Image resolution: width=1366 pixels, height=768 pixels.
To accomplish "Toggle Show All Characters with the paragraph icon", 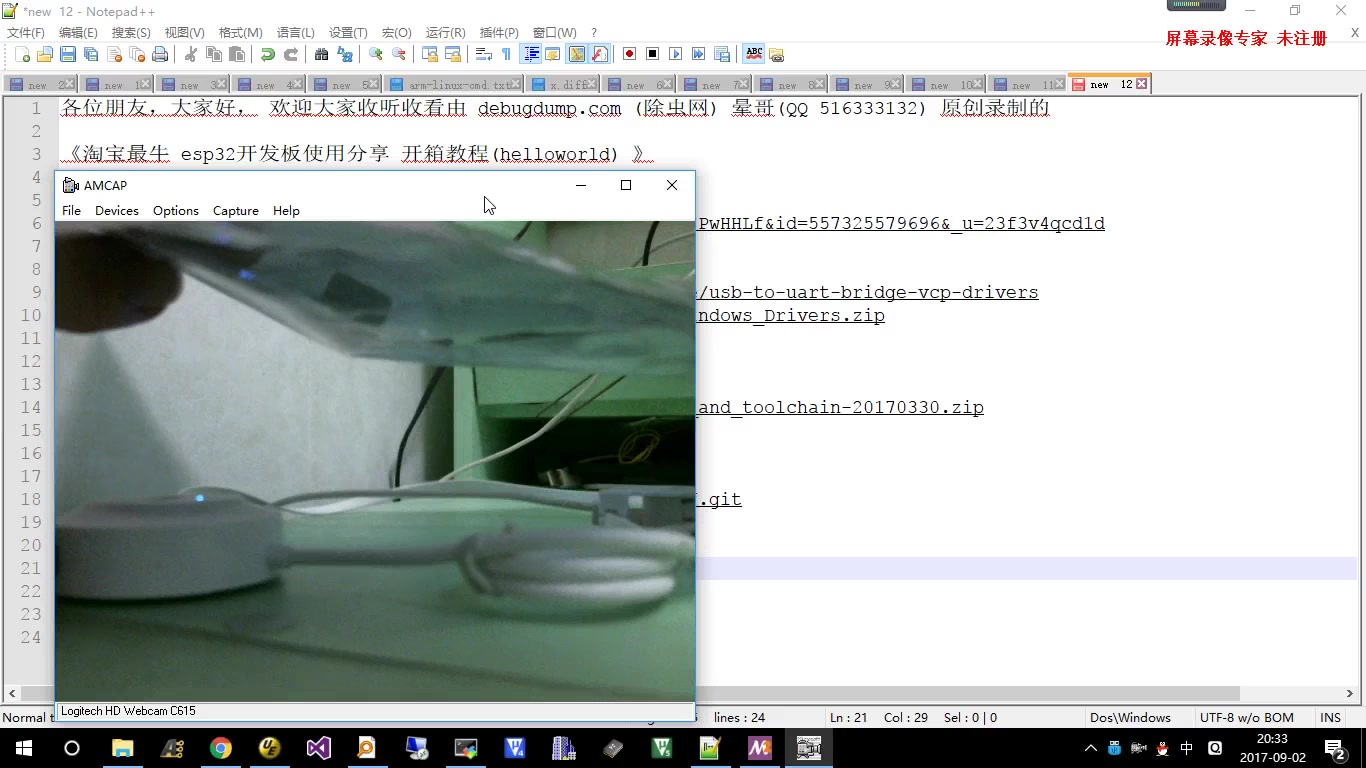I will 506,54.
